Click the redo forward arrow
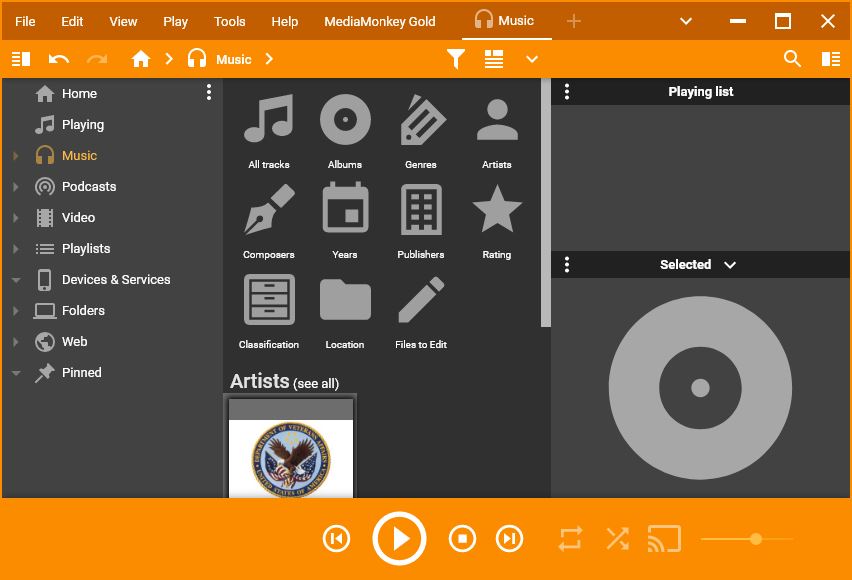Viewport: 852px width, 580px height. coord(97,59)
